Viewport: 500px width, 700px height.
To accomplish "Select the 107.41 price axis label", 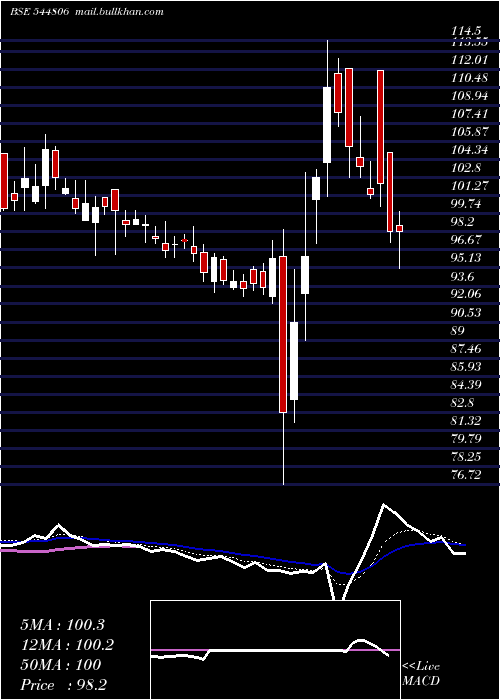I will tap(469, 114).
